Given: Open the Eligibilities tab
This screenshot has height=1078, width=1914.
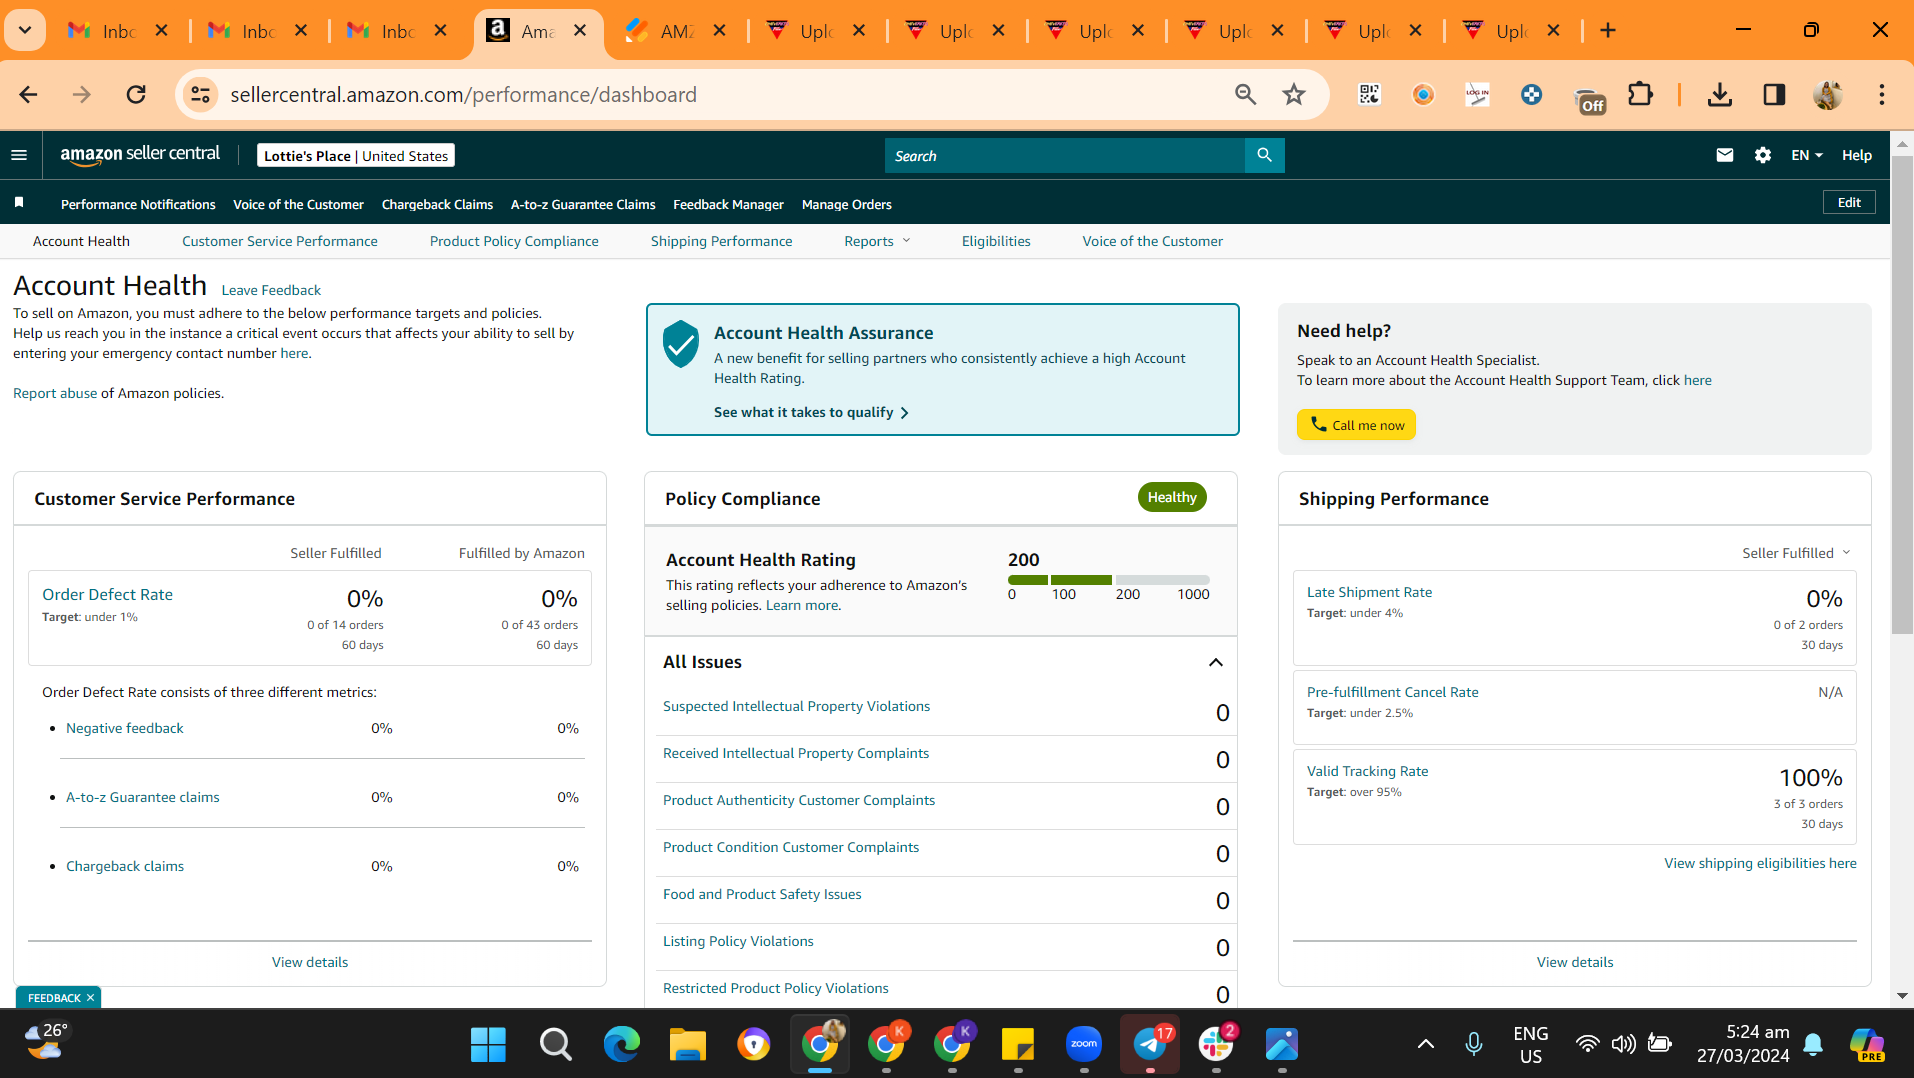Looking at the screenshot, I should [996, 241].
